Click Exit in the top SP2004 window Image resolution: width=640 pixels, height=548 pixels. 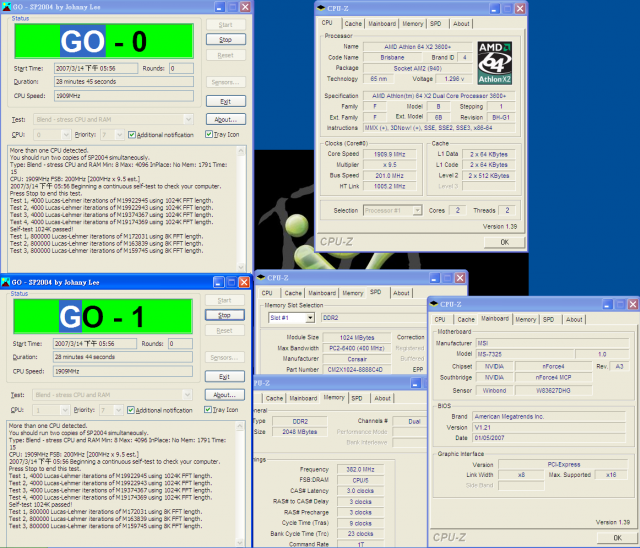[x=226, y=101]
